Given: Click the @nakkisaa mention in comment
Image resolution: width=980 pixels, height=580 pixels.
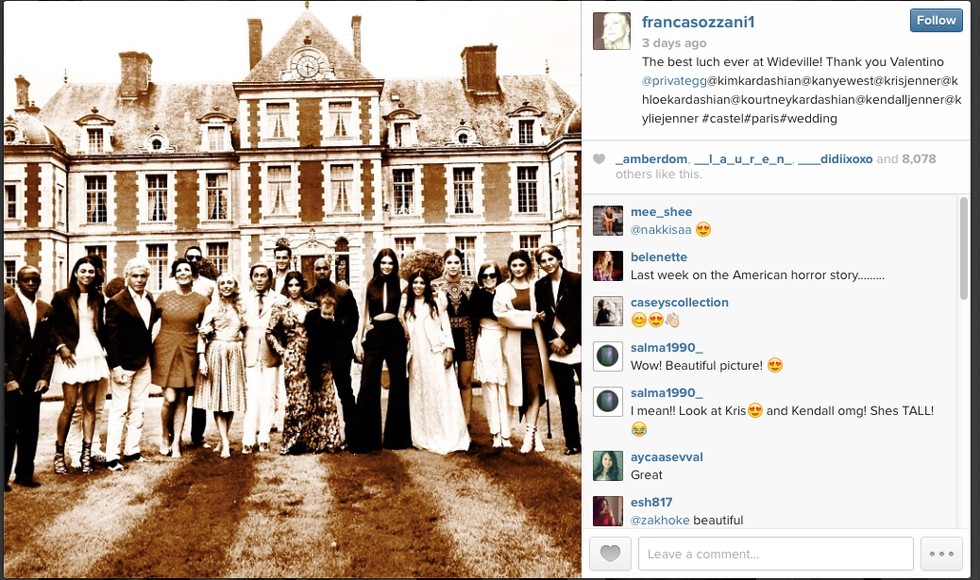Looking at the screenshot, I should pos(661,229).
